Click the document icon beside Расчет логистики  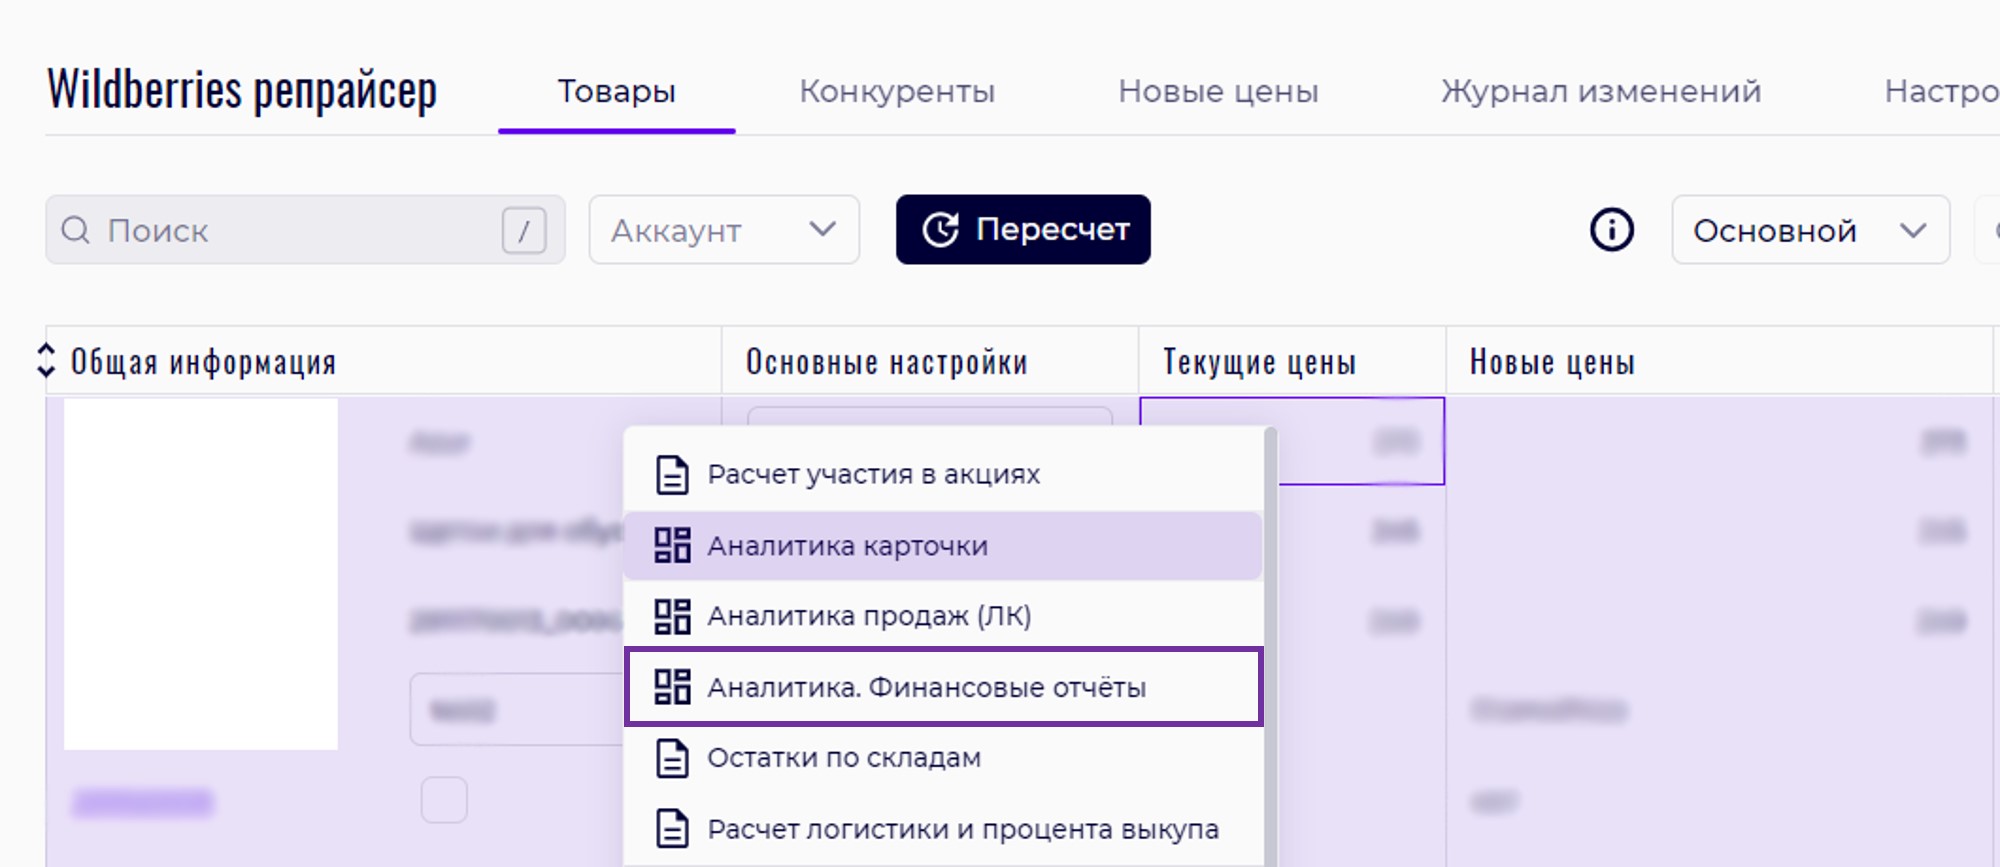(672, 829)
